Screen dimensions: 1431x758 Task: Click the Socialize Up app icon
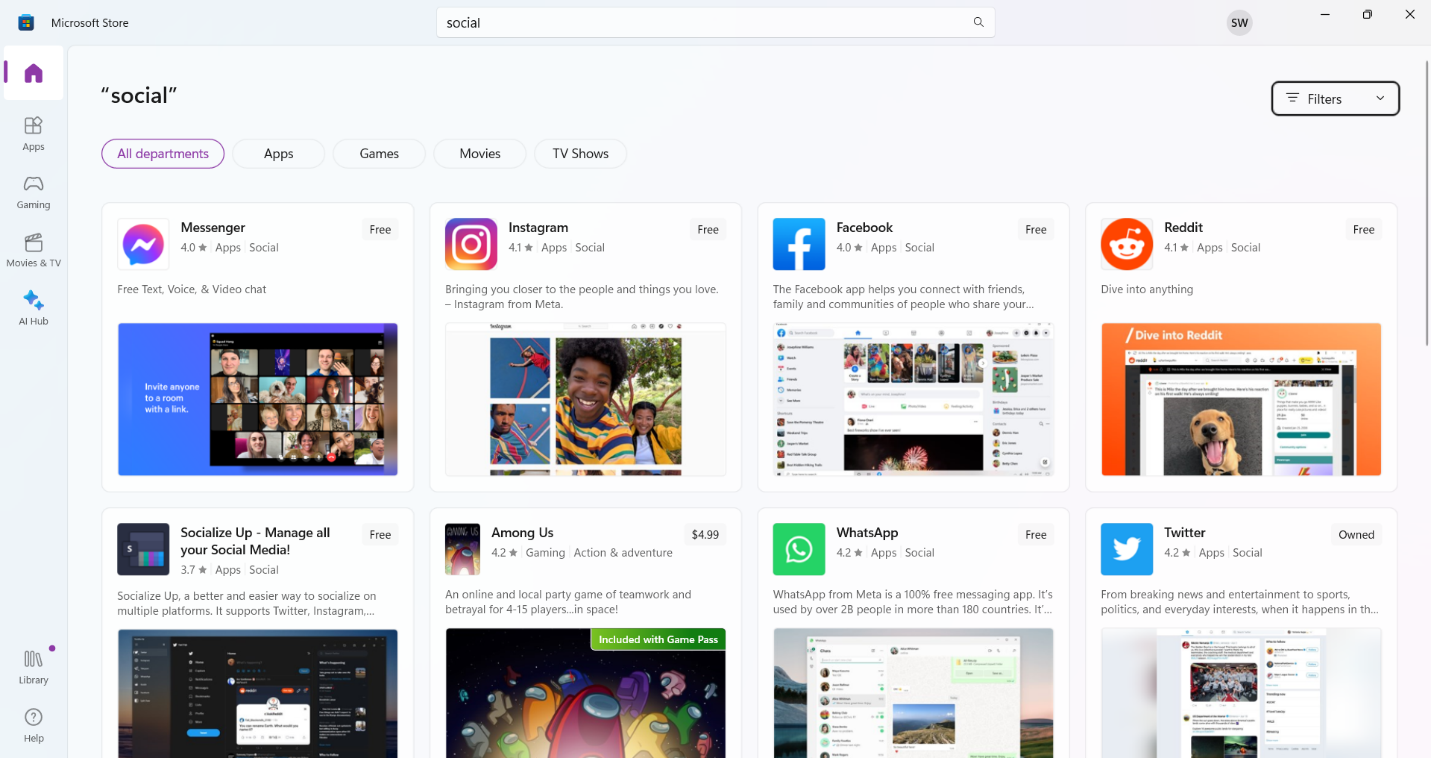pyautogui.click(x=143, y=549)
